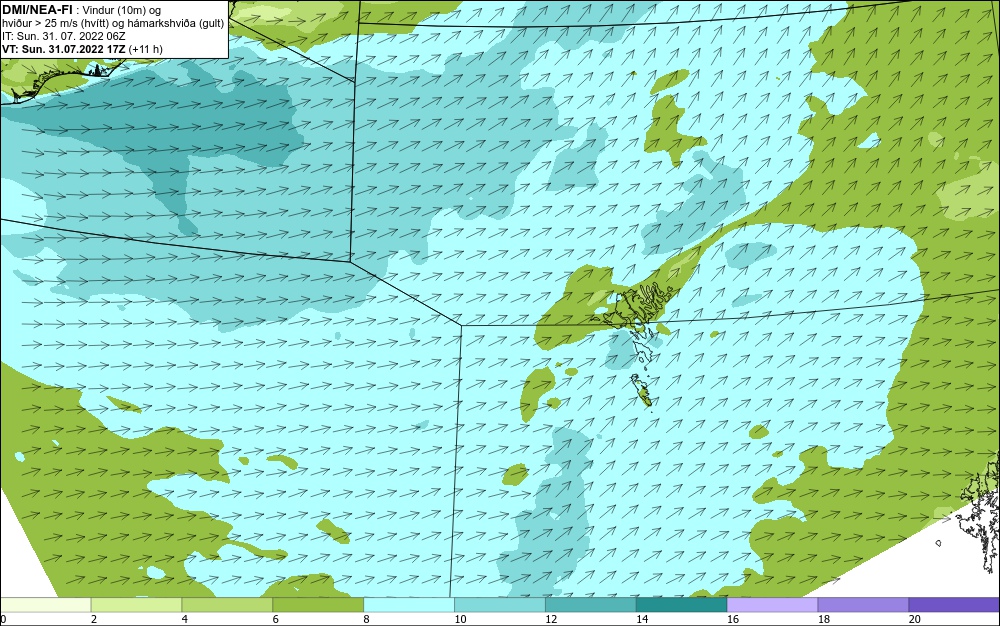This screenshot has height=626, width=1000.
Task: Click the dark violet swatch above 20 m/s
Action: pyautogui.click(x=954, y=604)
